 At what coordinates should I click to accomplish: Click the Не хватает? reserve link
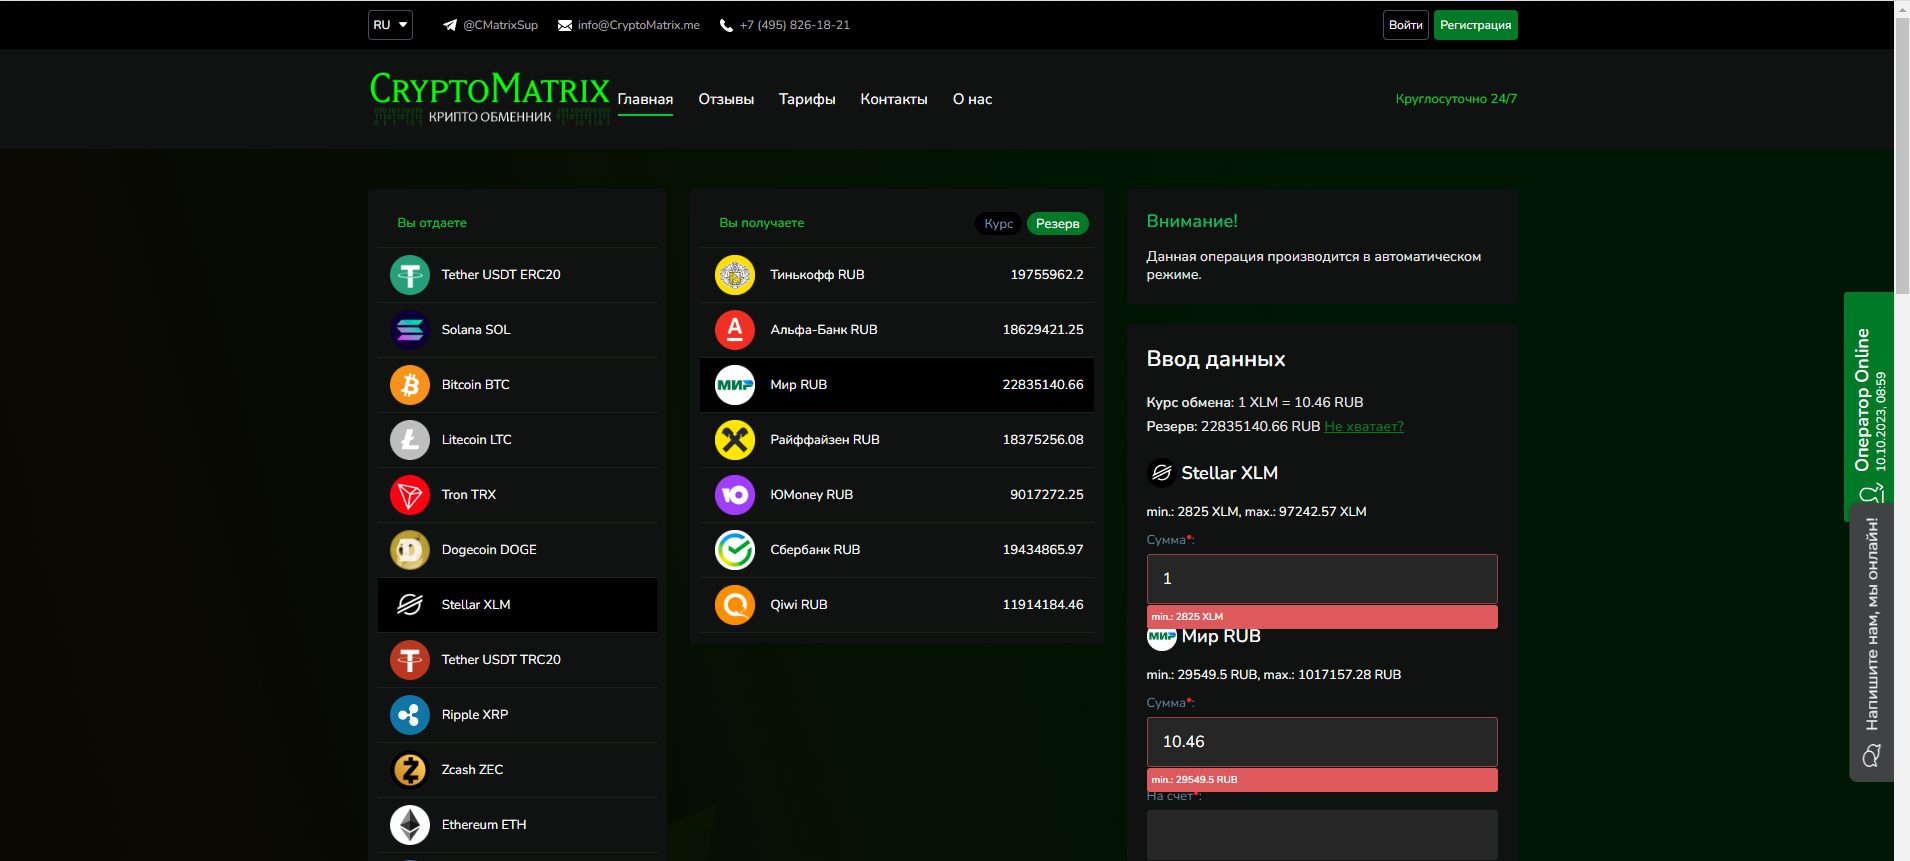point(1364,426)
